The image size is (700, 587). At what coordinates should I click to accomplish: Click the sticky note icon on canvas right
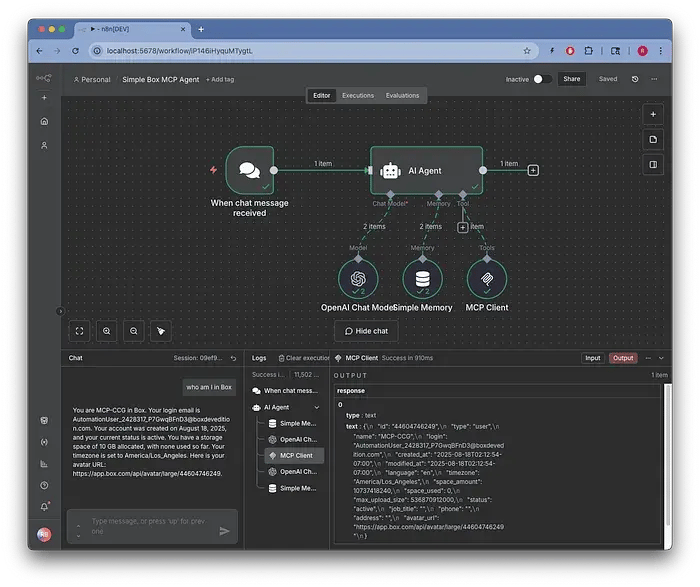[653, 139]
